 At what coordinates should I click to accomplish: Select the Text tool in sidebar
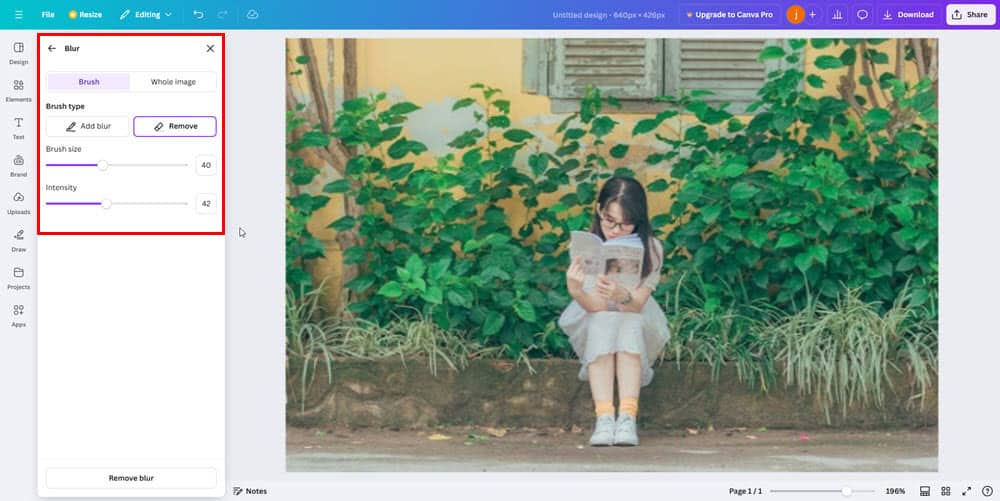tap(18, 127)
